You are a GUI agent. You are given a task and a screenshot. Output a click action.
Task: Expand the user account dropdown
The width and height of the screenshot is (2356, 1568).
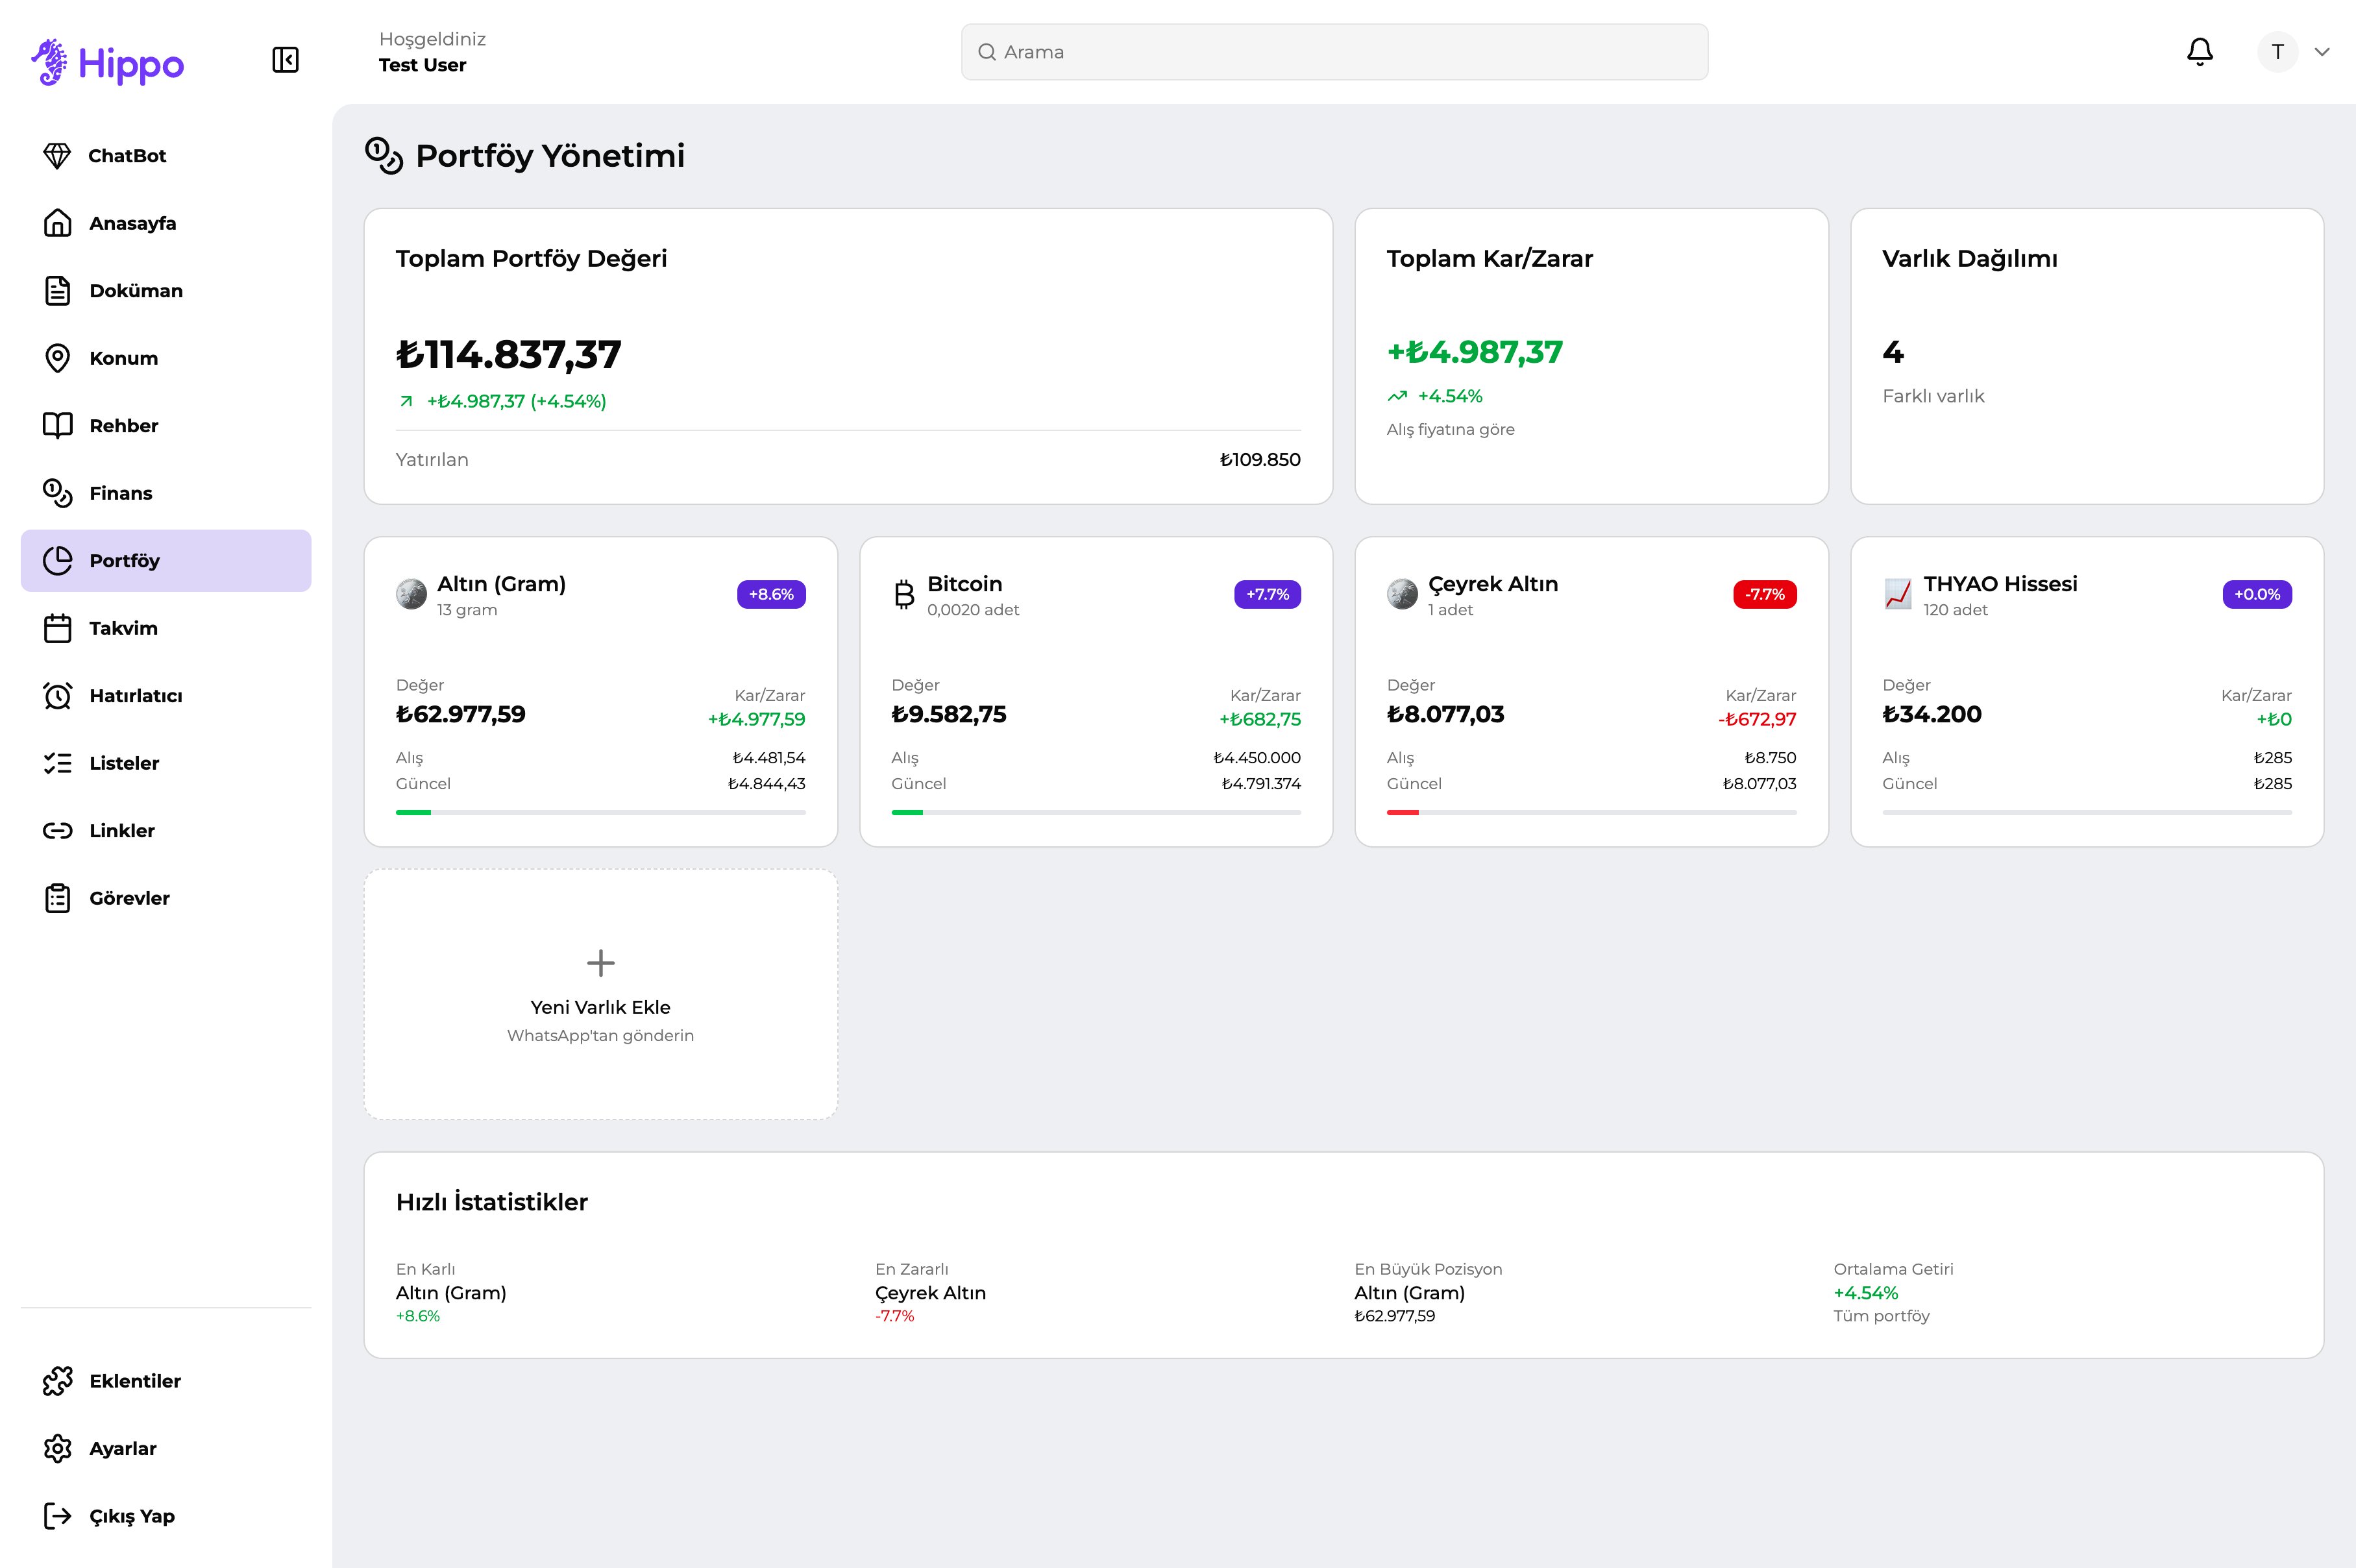(x=2324, y=52)
